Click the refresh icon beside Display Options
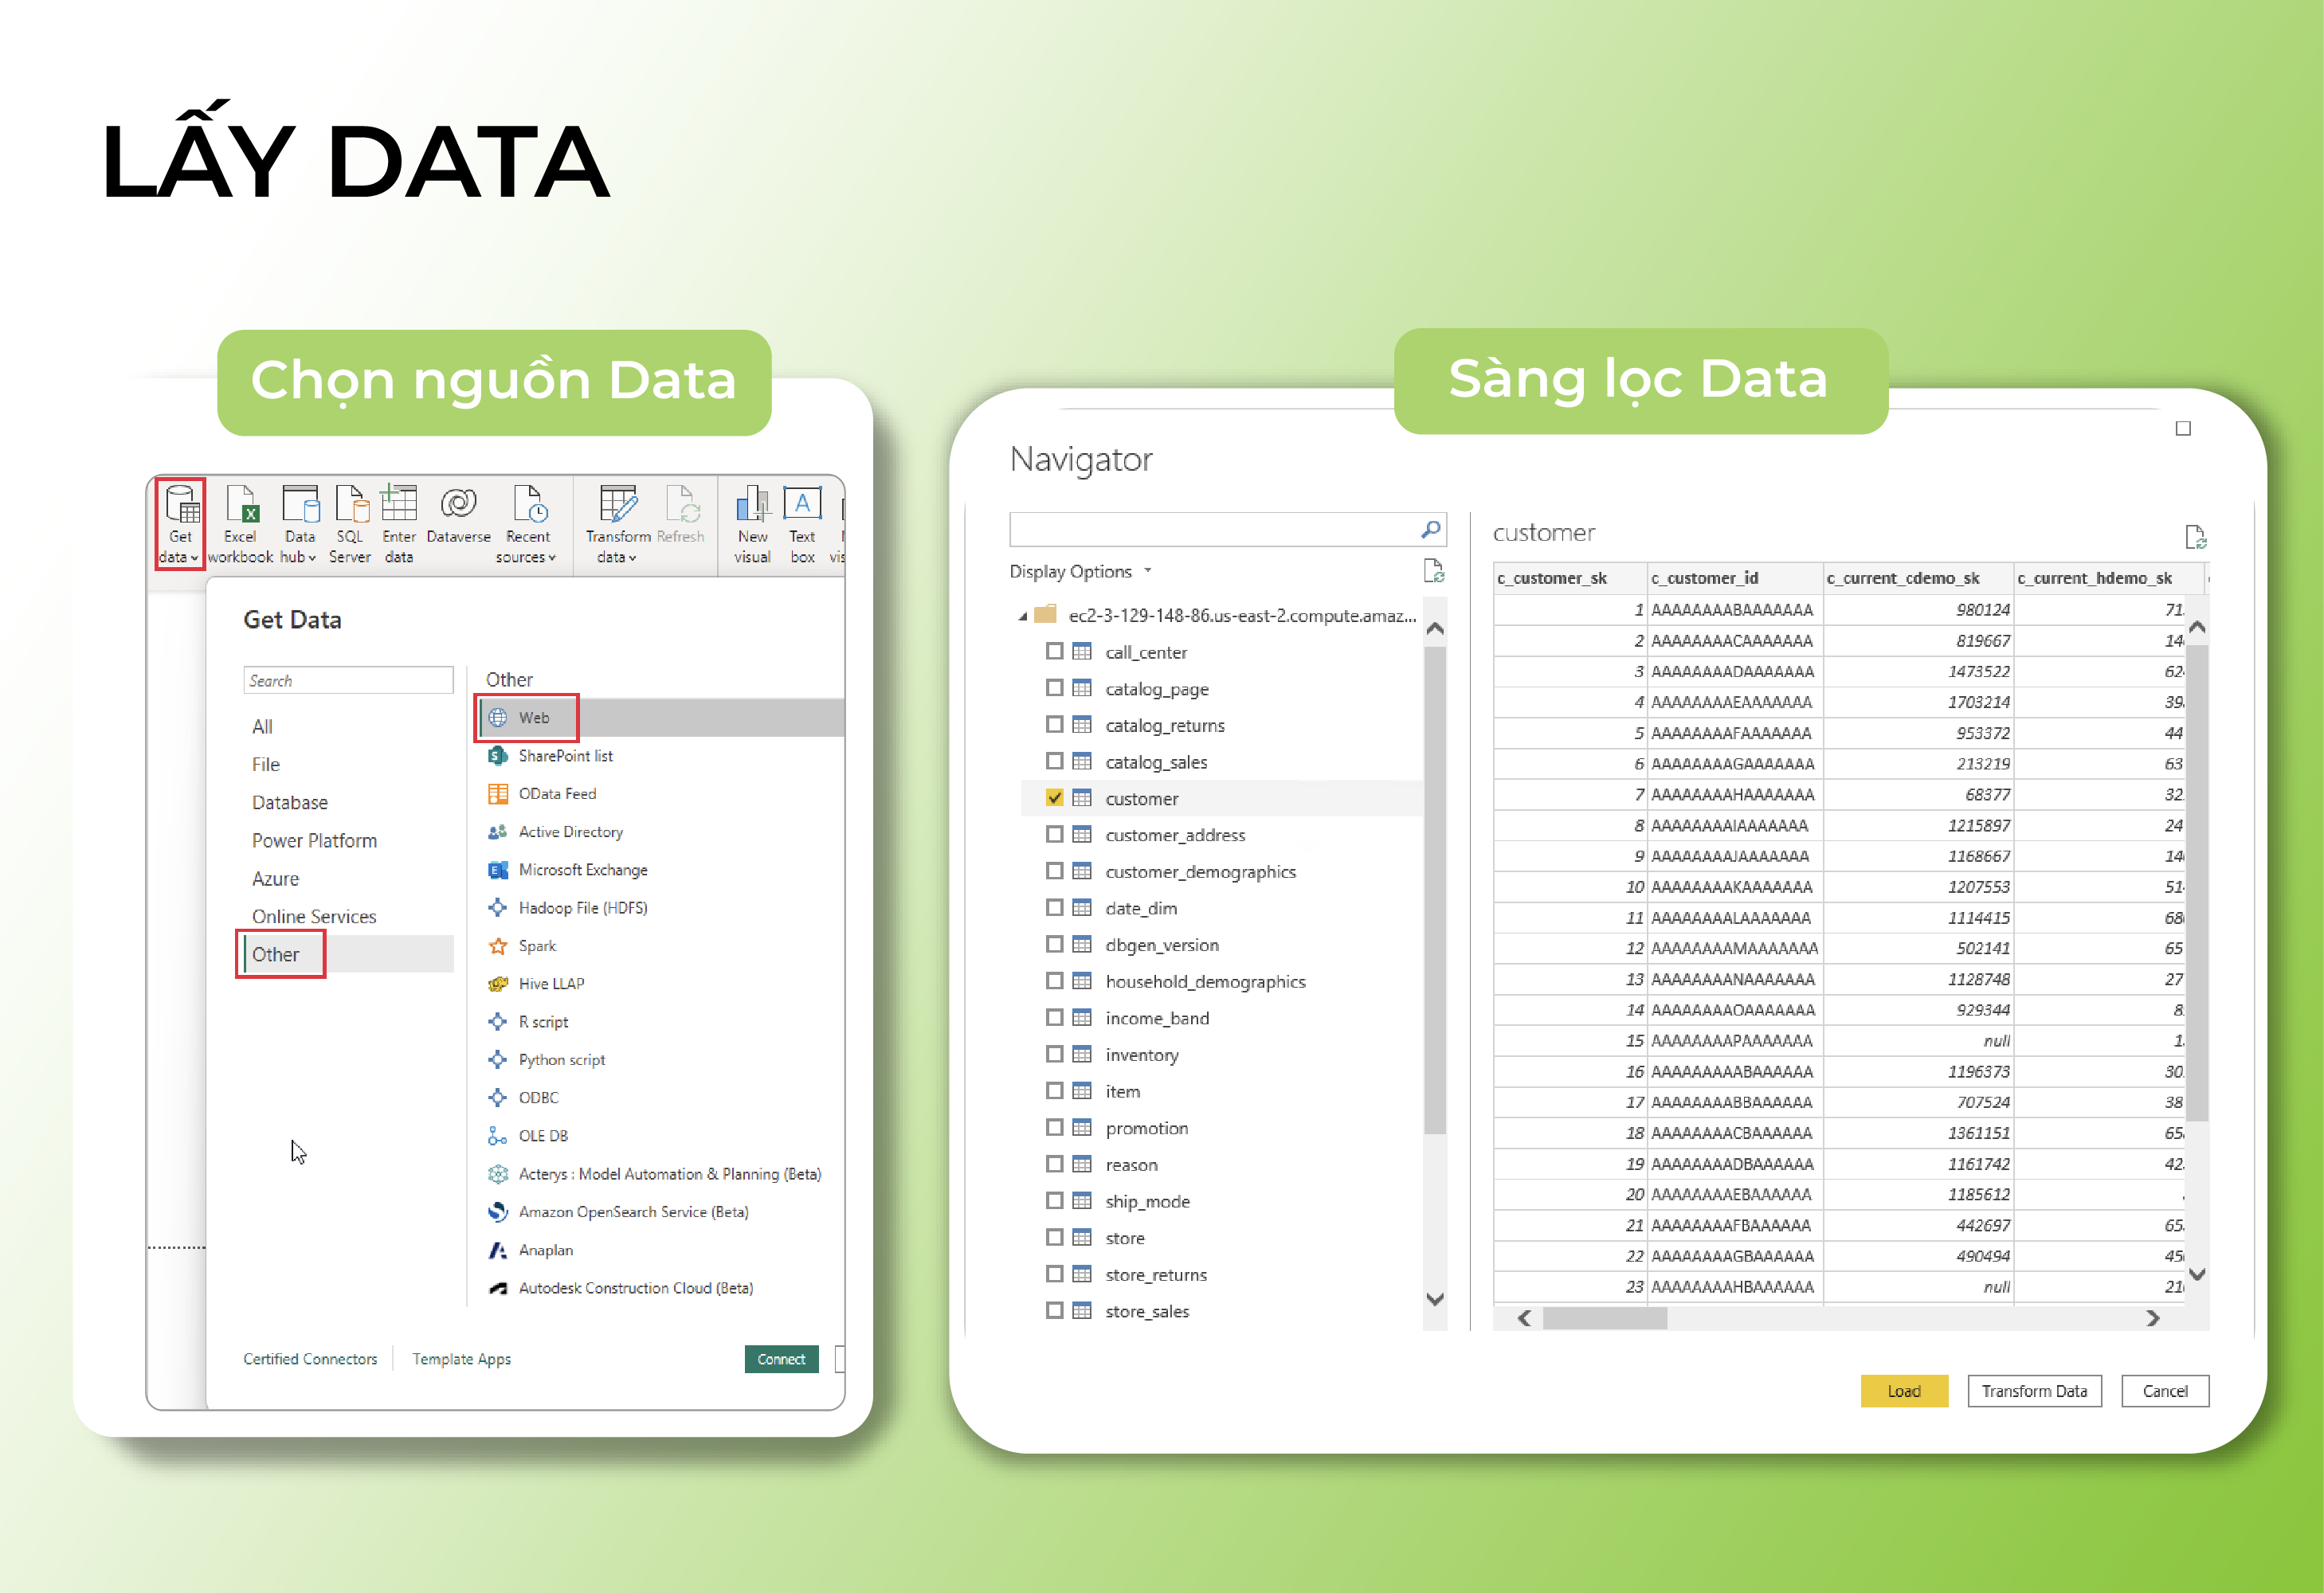The image size is (2324, 1593). (1433, 571)
